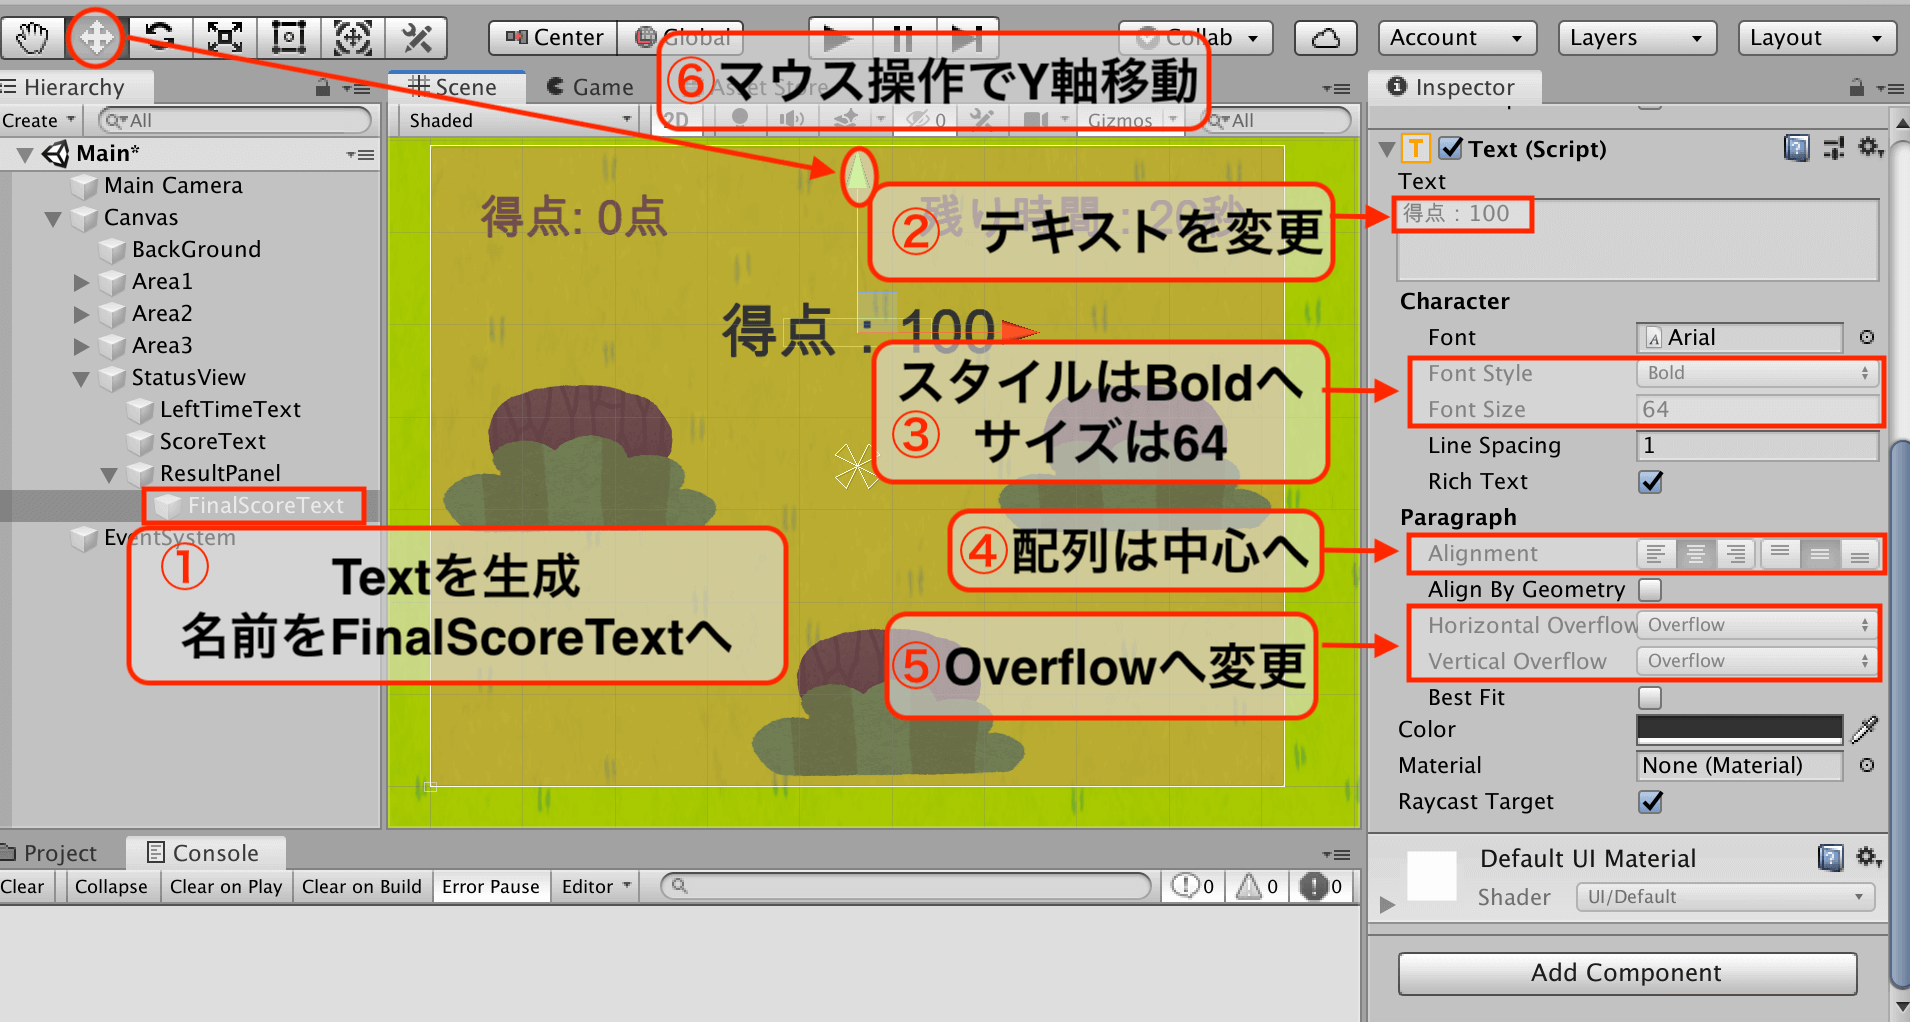The image size is (1910, 1022).
Task: Open the Material object picker circle
Action: 1866,765
